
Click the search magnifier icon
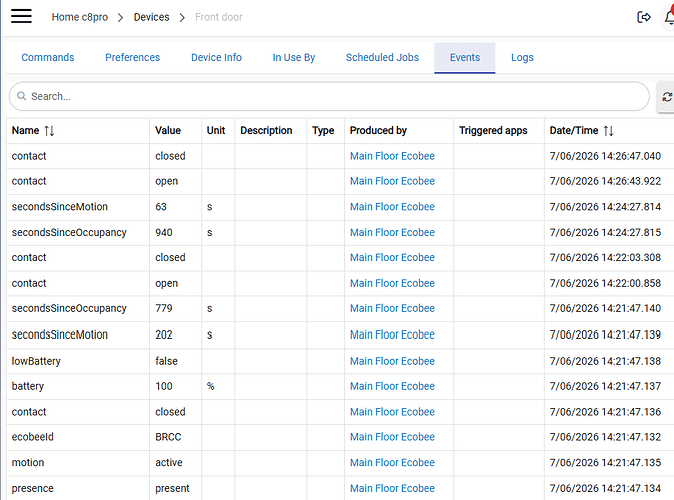pyautogui.click(x=21, y=96)
